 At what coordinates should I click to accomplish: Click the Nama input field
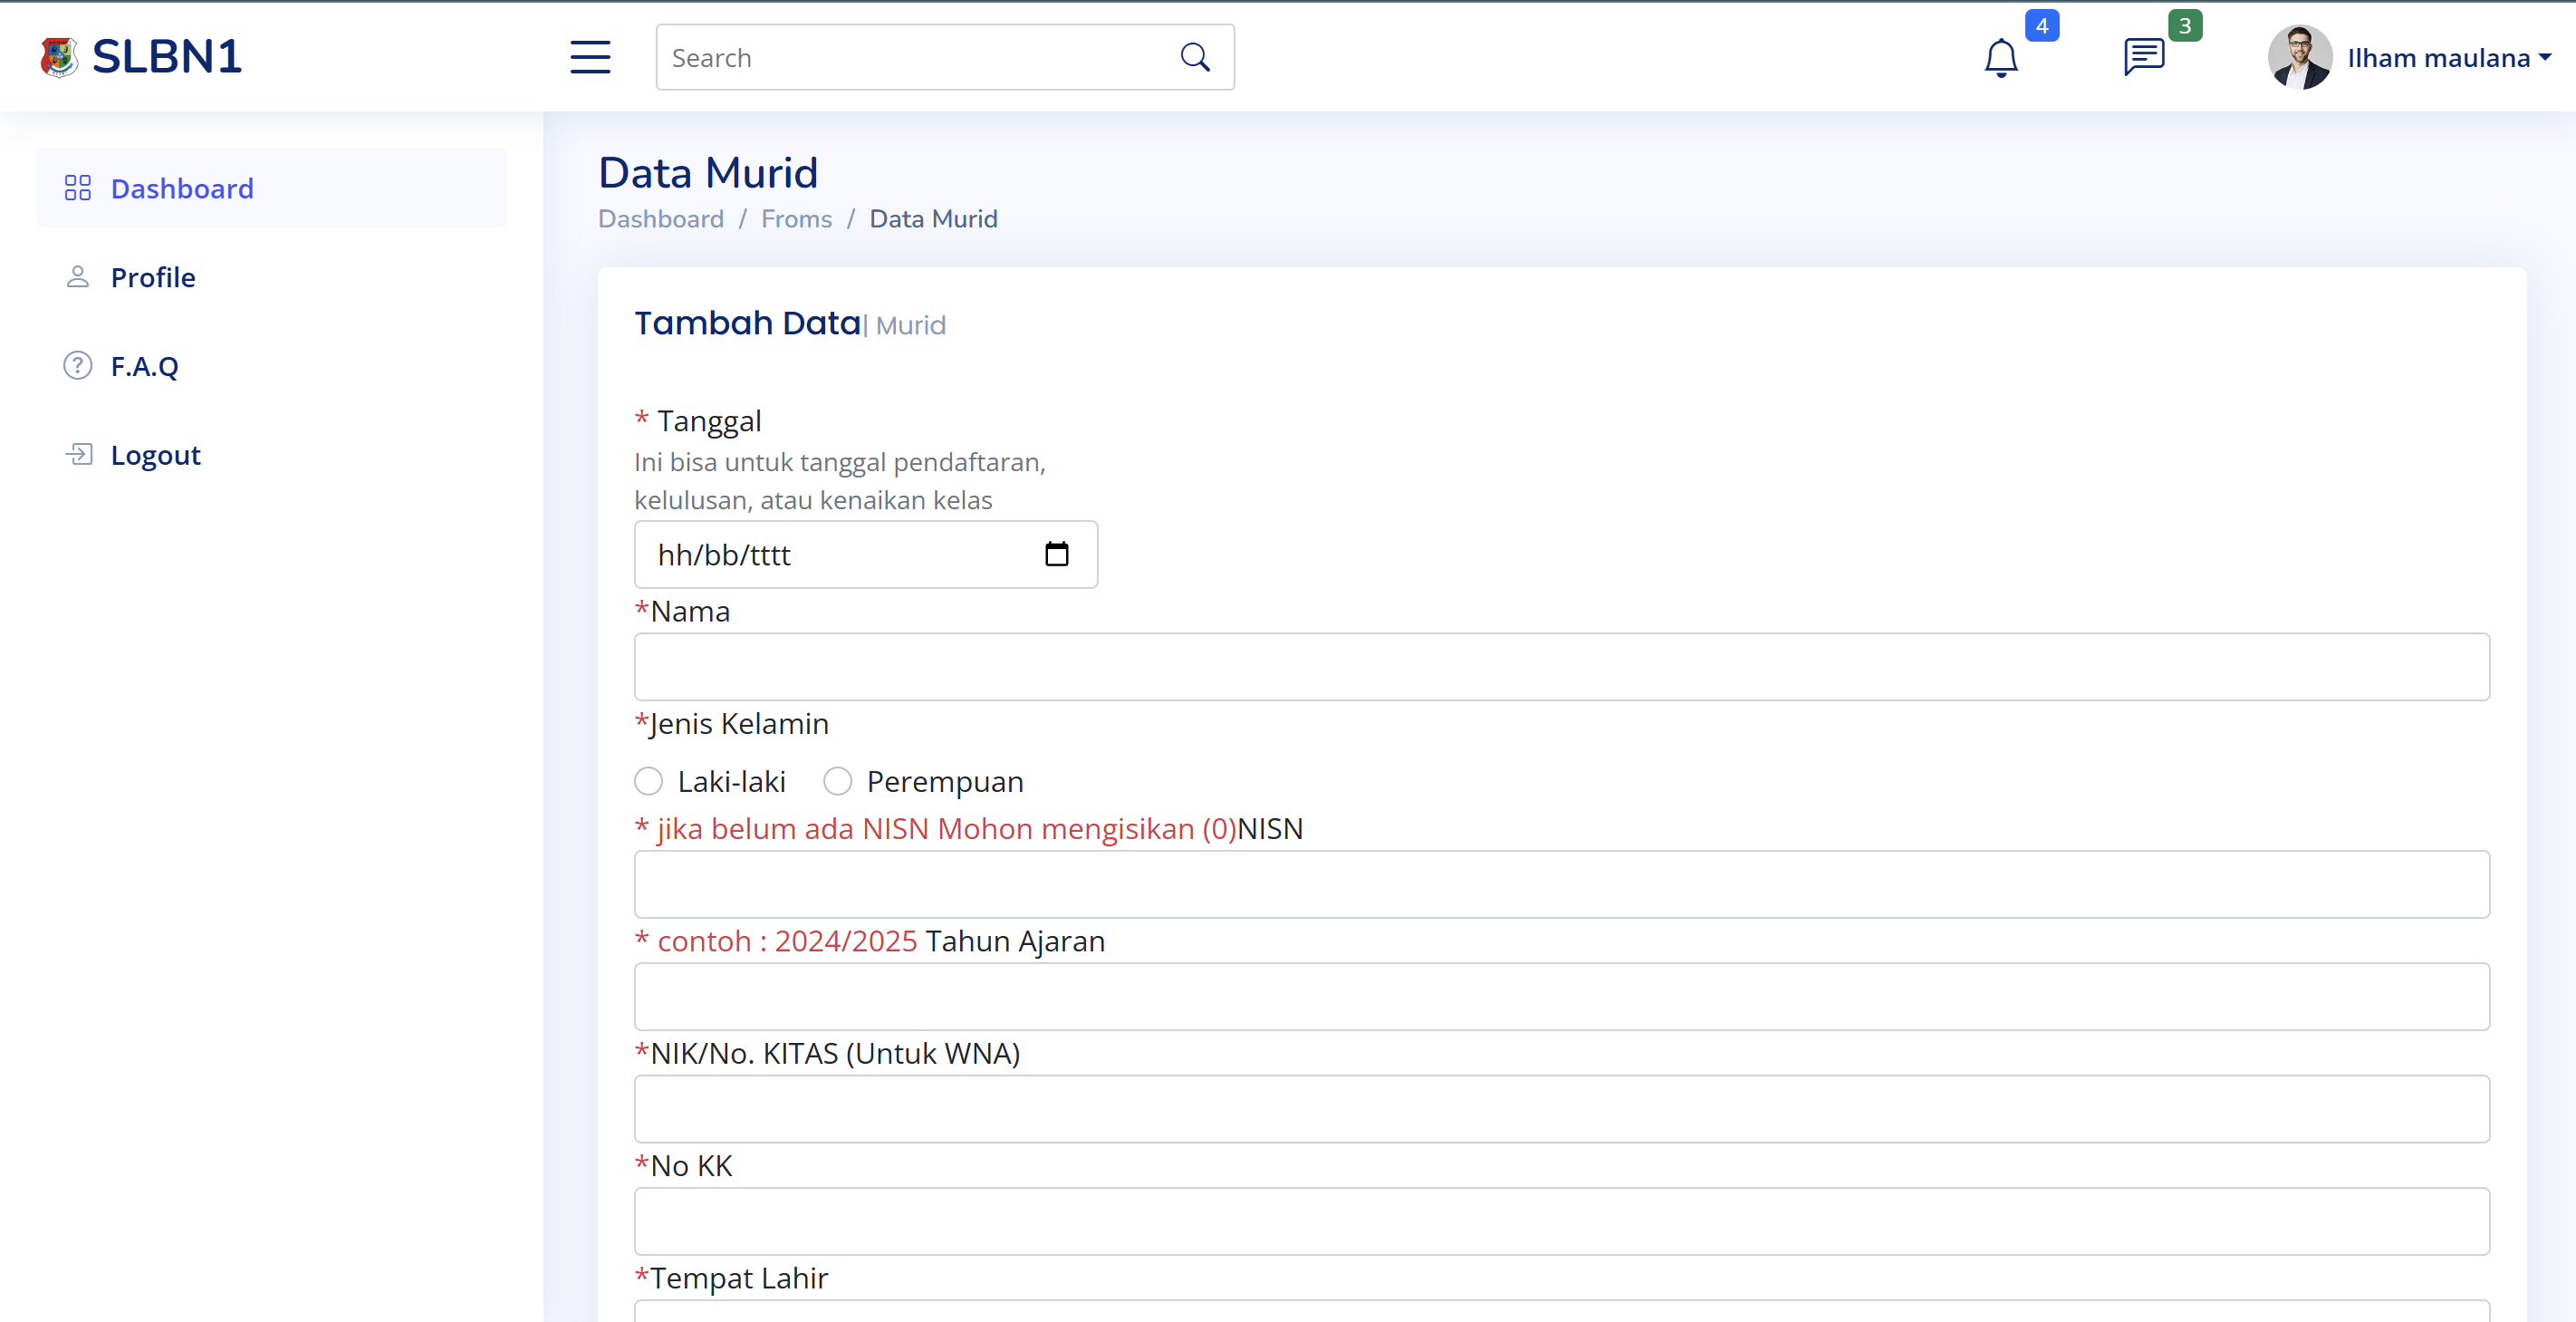[x=1561, y=667]
